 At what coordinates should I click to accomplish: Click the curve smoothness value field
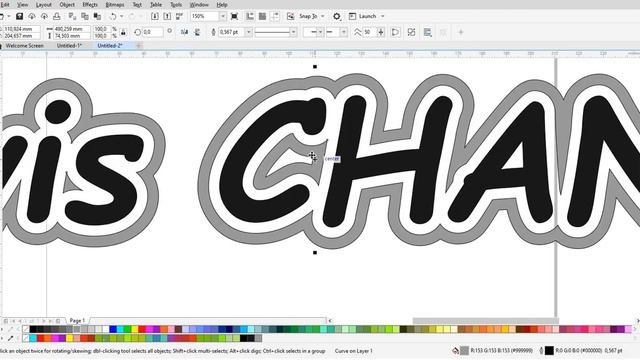pos(369,32)
